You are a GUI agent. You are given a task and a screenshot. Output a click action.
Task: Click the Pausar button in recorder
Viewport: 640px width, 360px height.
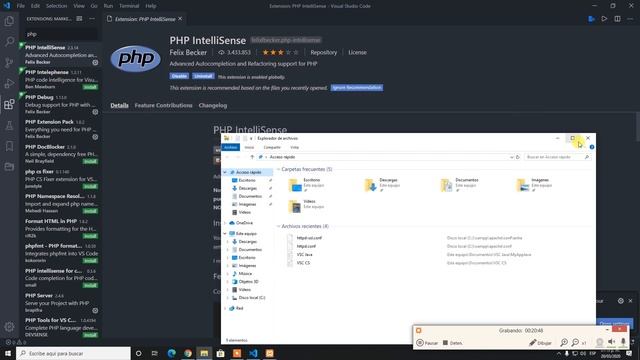(x=427, y=343)
